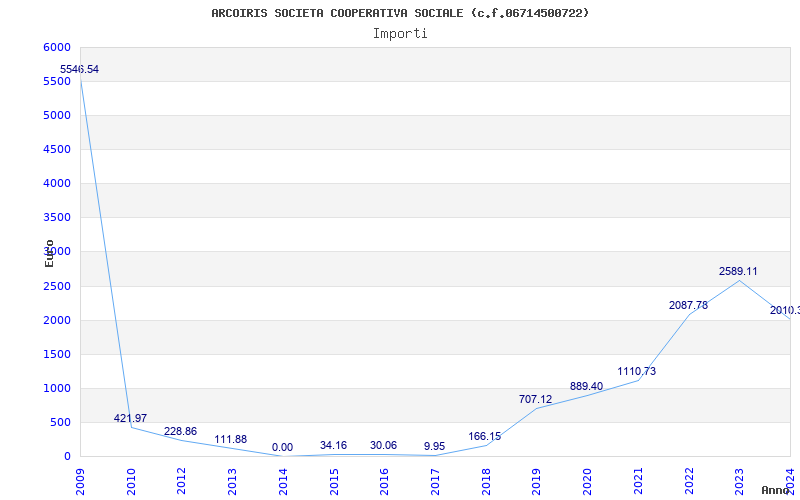
Task: Click the 4000 value on Euro axis
Action: tap(57, 183)
